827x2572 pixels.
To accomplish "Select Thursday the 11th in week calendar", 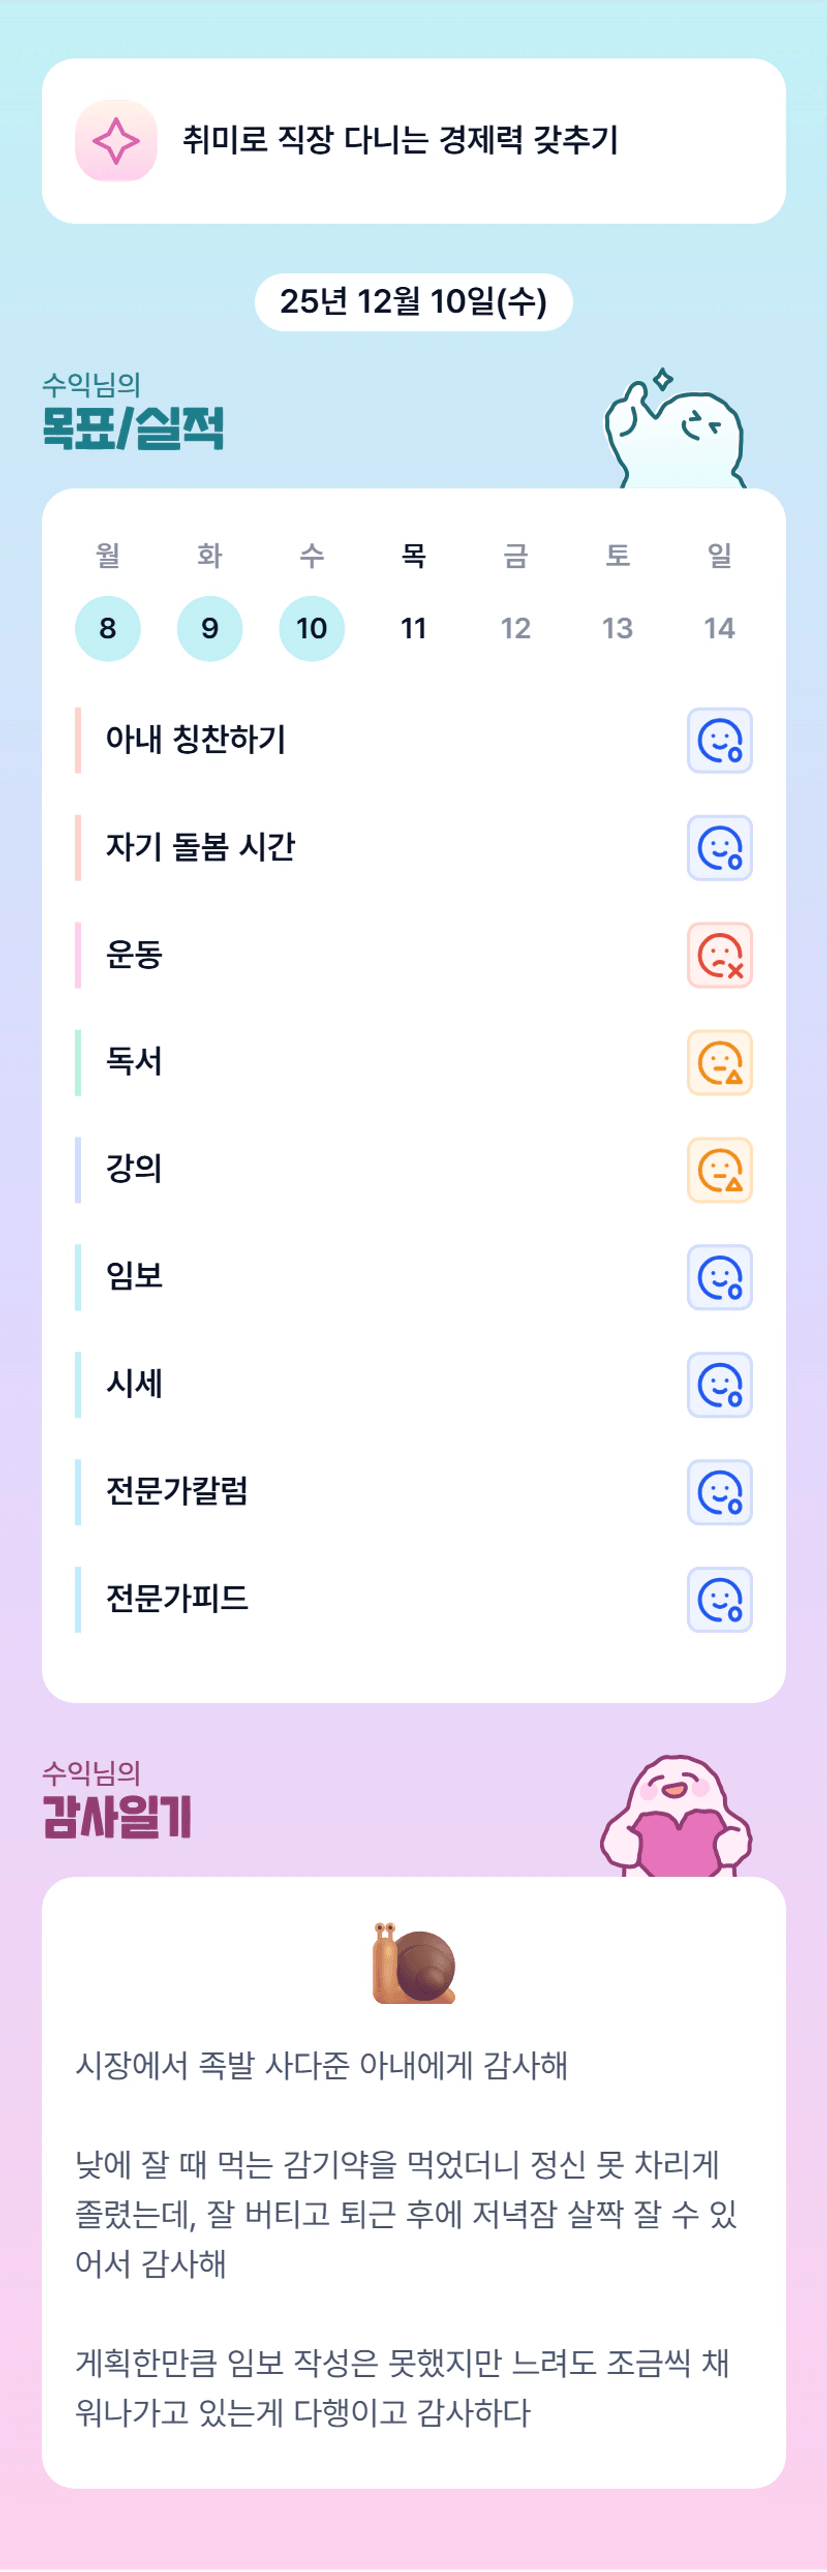I will point(414,628).
